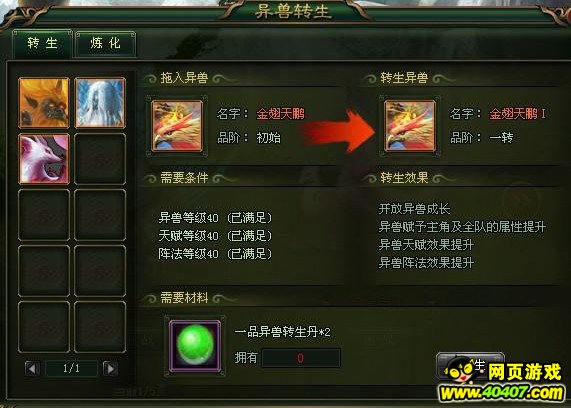Switch to the 转生 tab
571x408 pixels.
tap(43, 43)
